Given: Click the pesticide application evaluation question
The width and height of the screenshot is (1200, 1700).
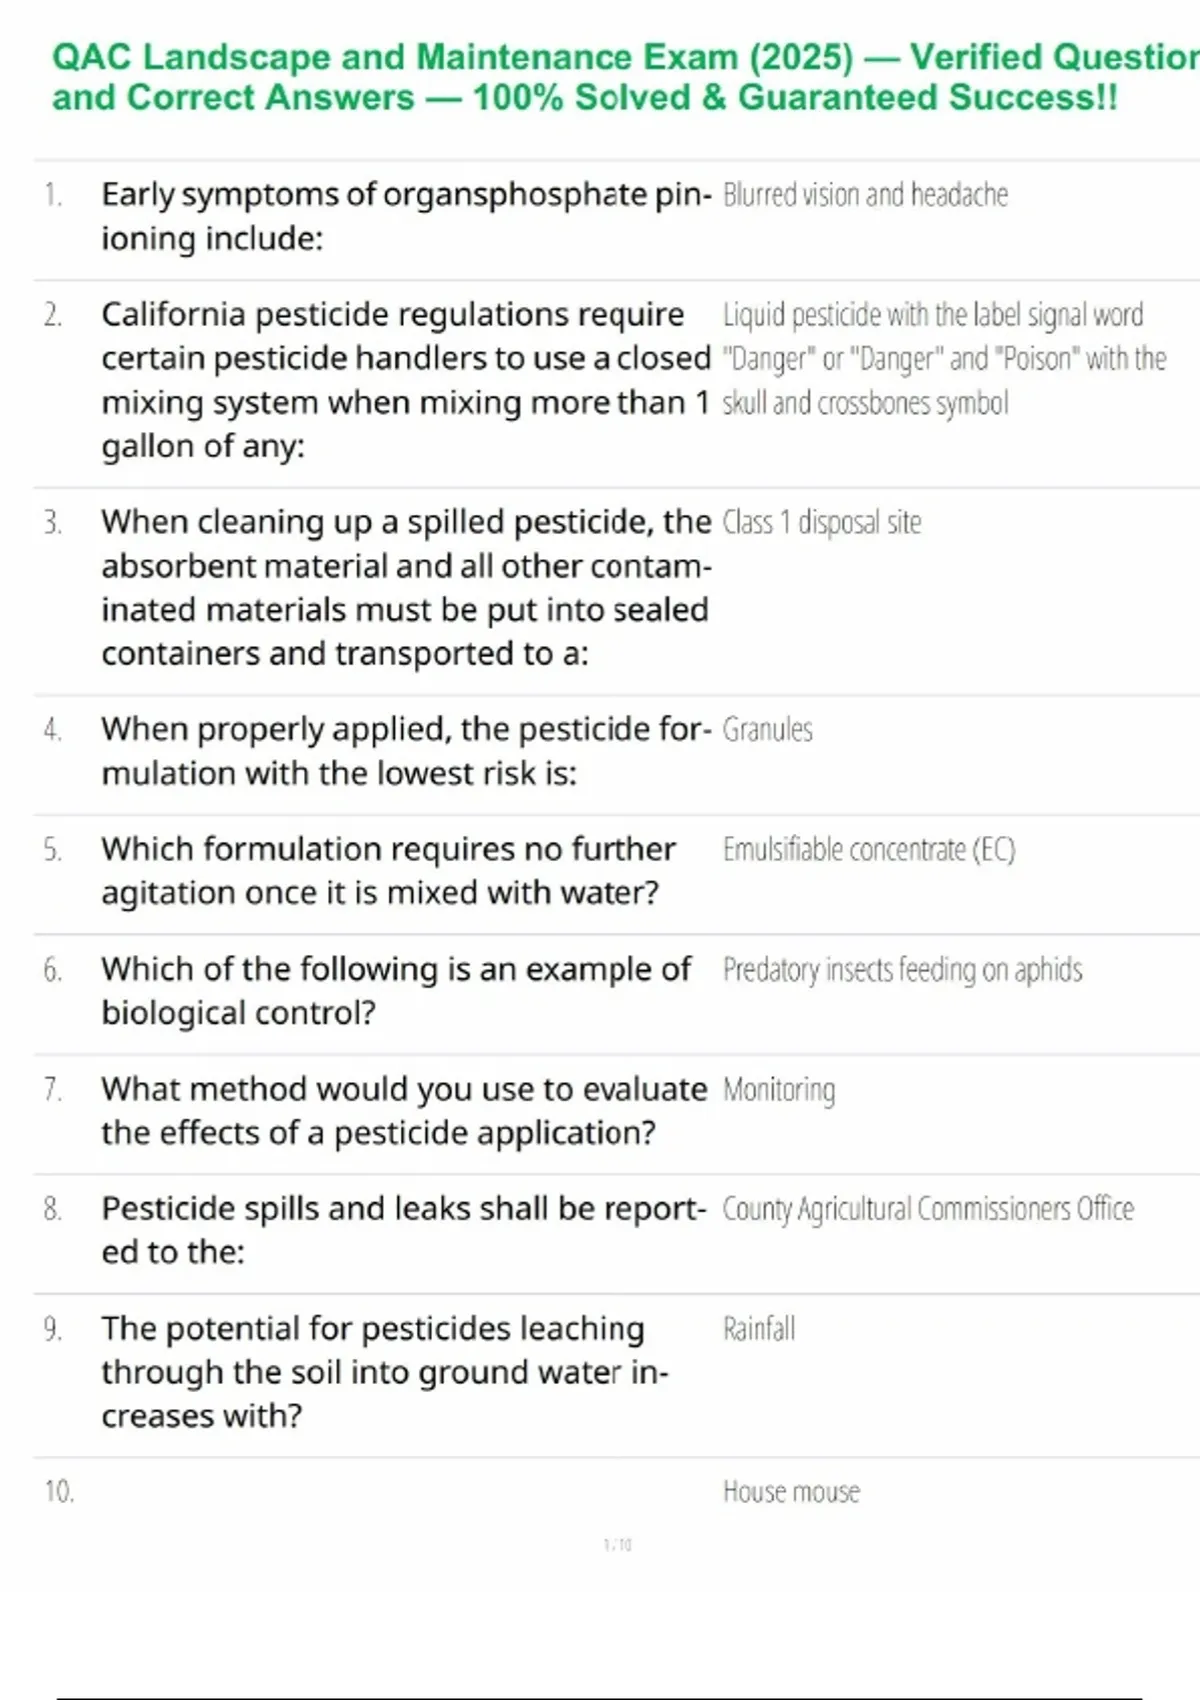Looking at the screenshot, I should [x=403, y=1111].
